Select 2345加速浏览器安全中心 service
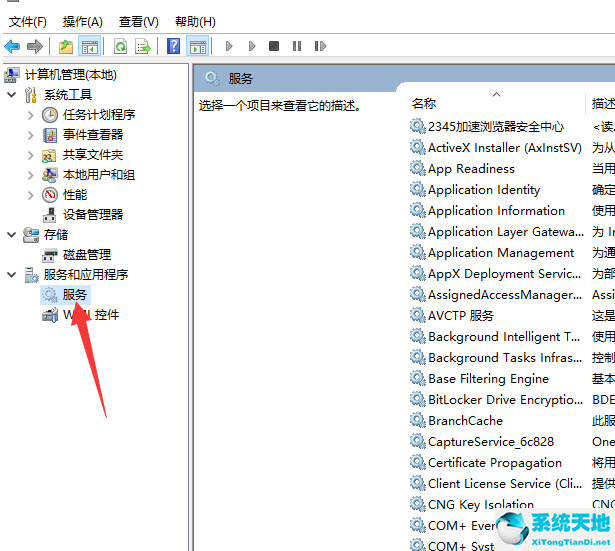 [x=496, y=127]
